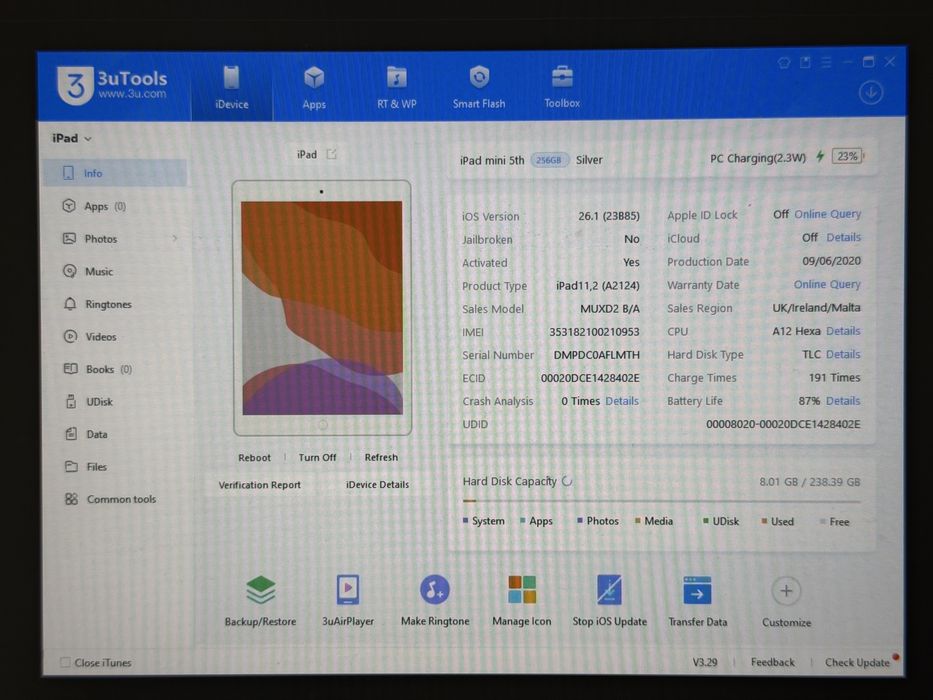Open iDevice Details
This screenshot has height=700, width=933.
pos(377,485)
